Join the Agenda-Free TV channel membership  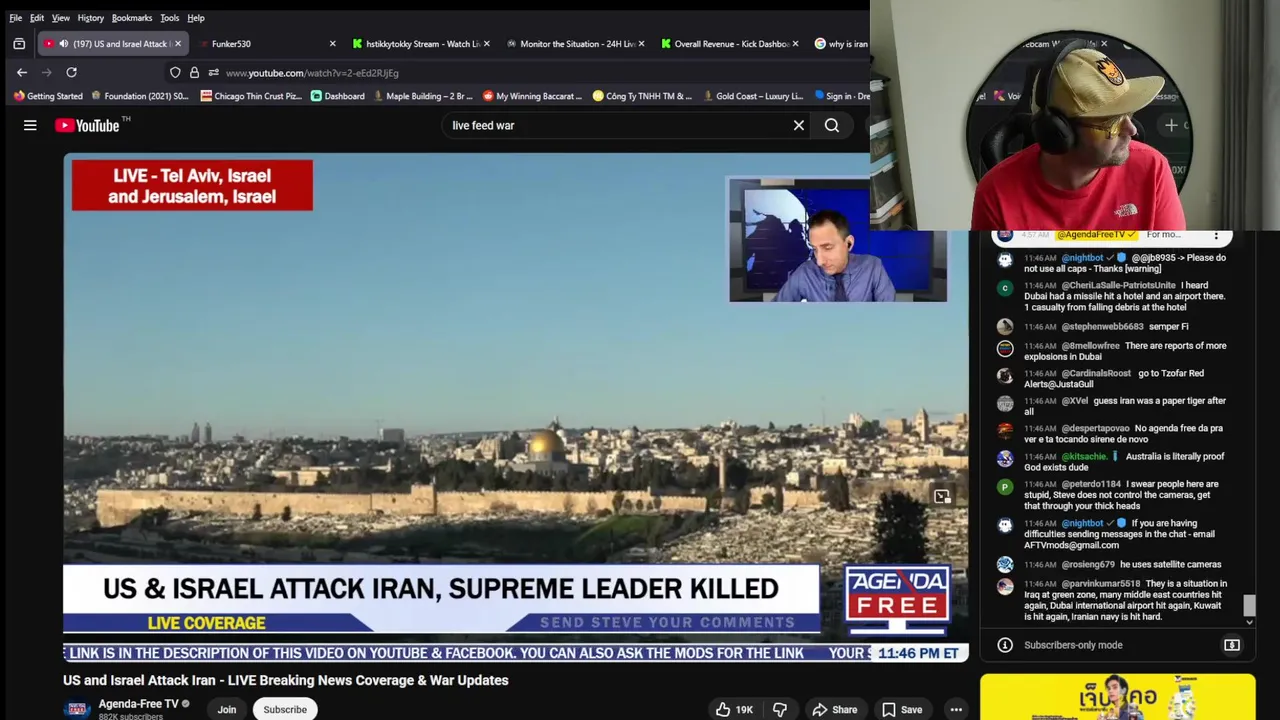pos(227,710)
